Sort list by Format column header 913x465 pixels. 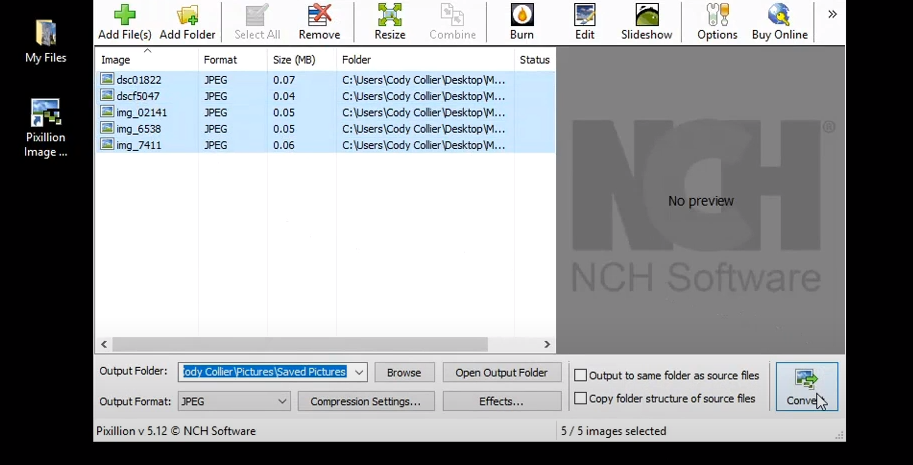[233, 59]
